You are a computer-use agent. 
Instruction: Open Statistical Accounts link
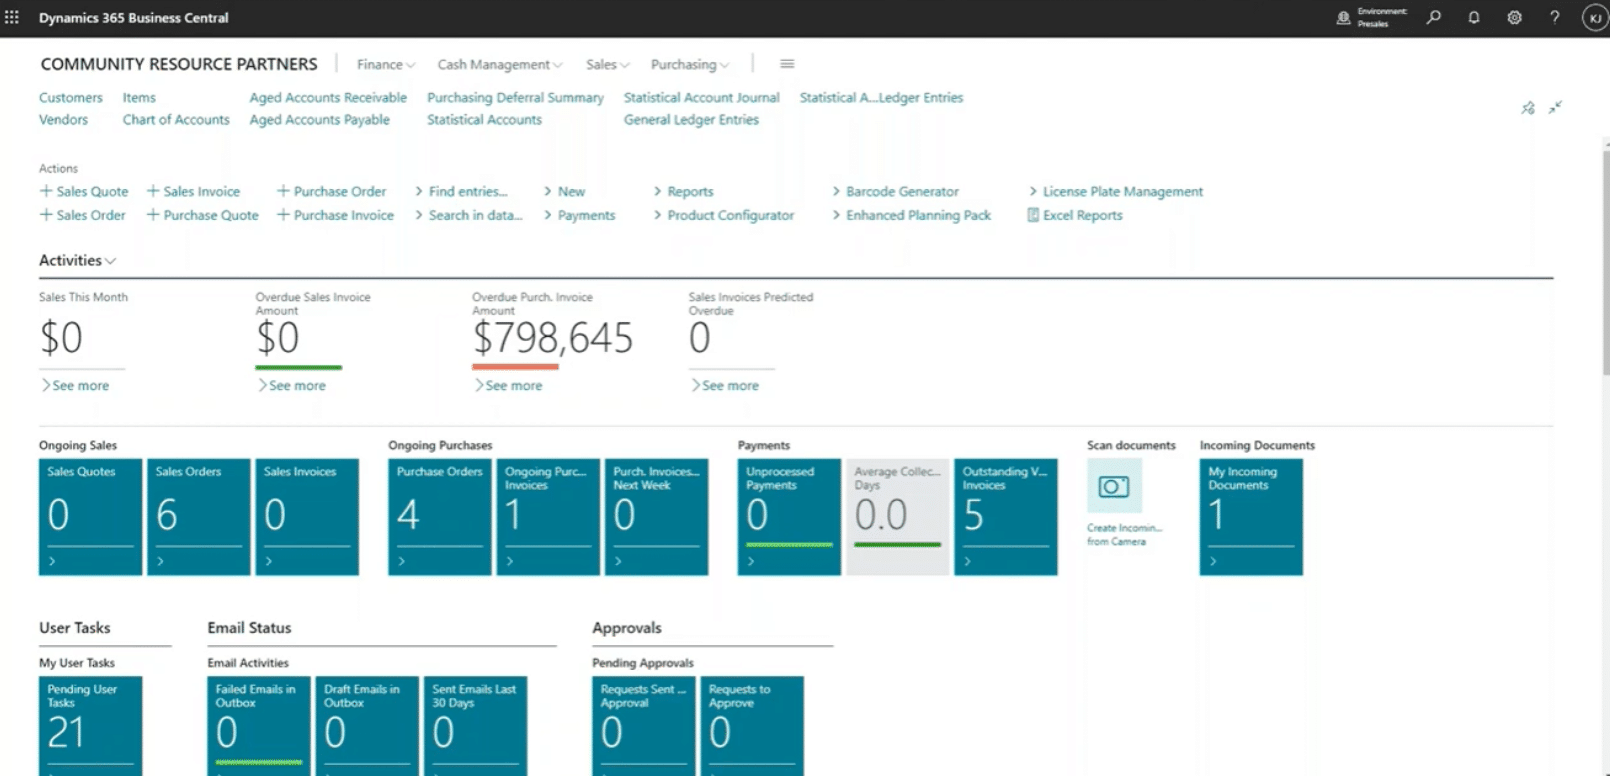click(x=484, y=119)
